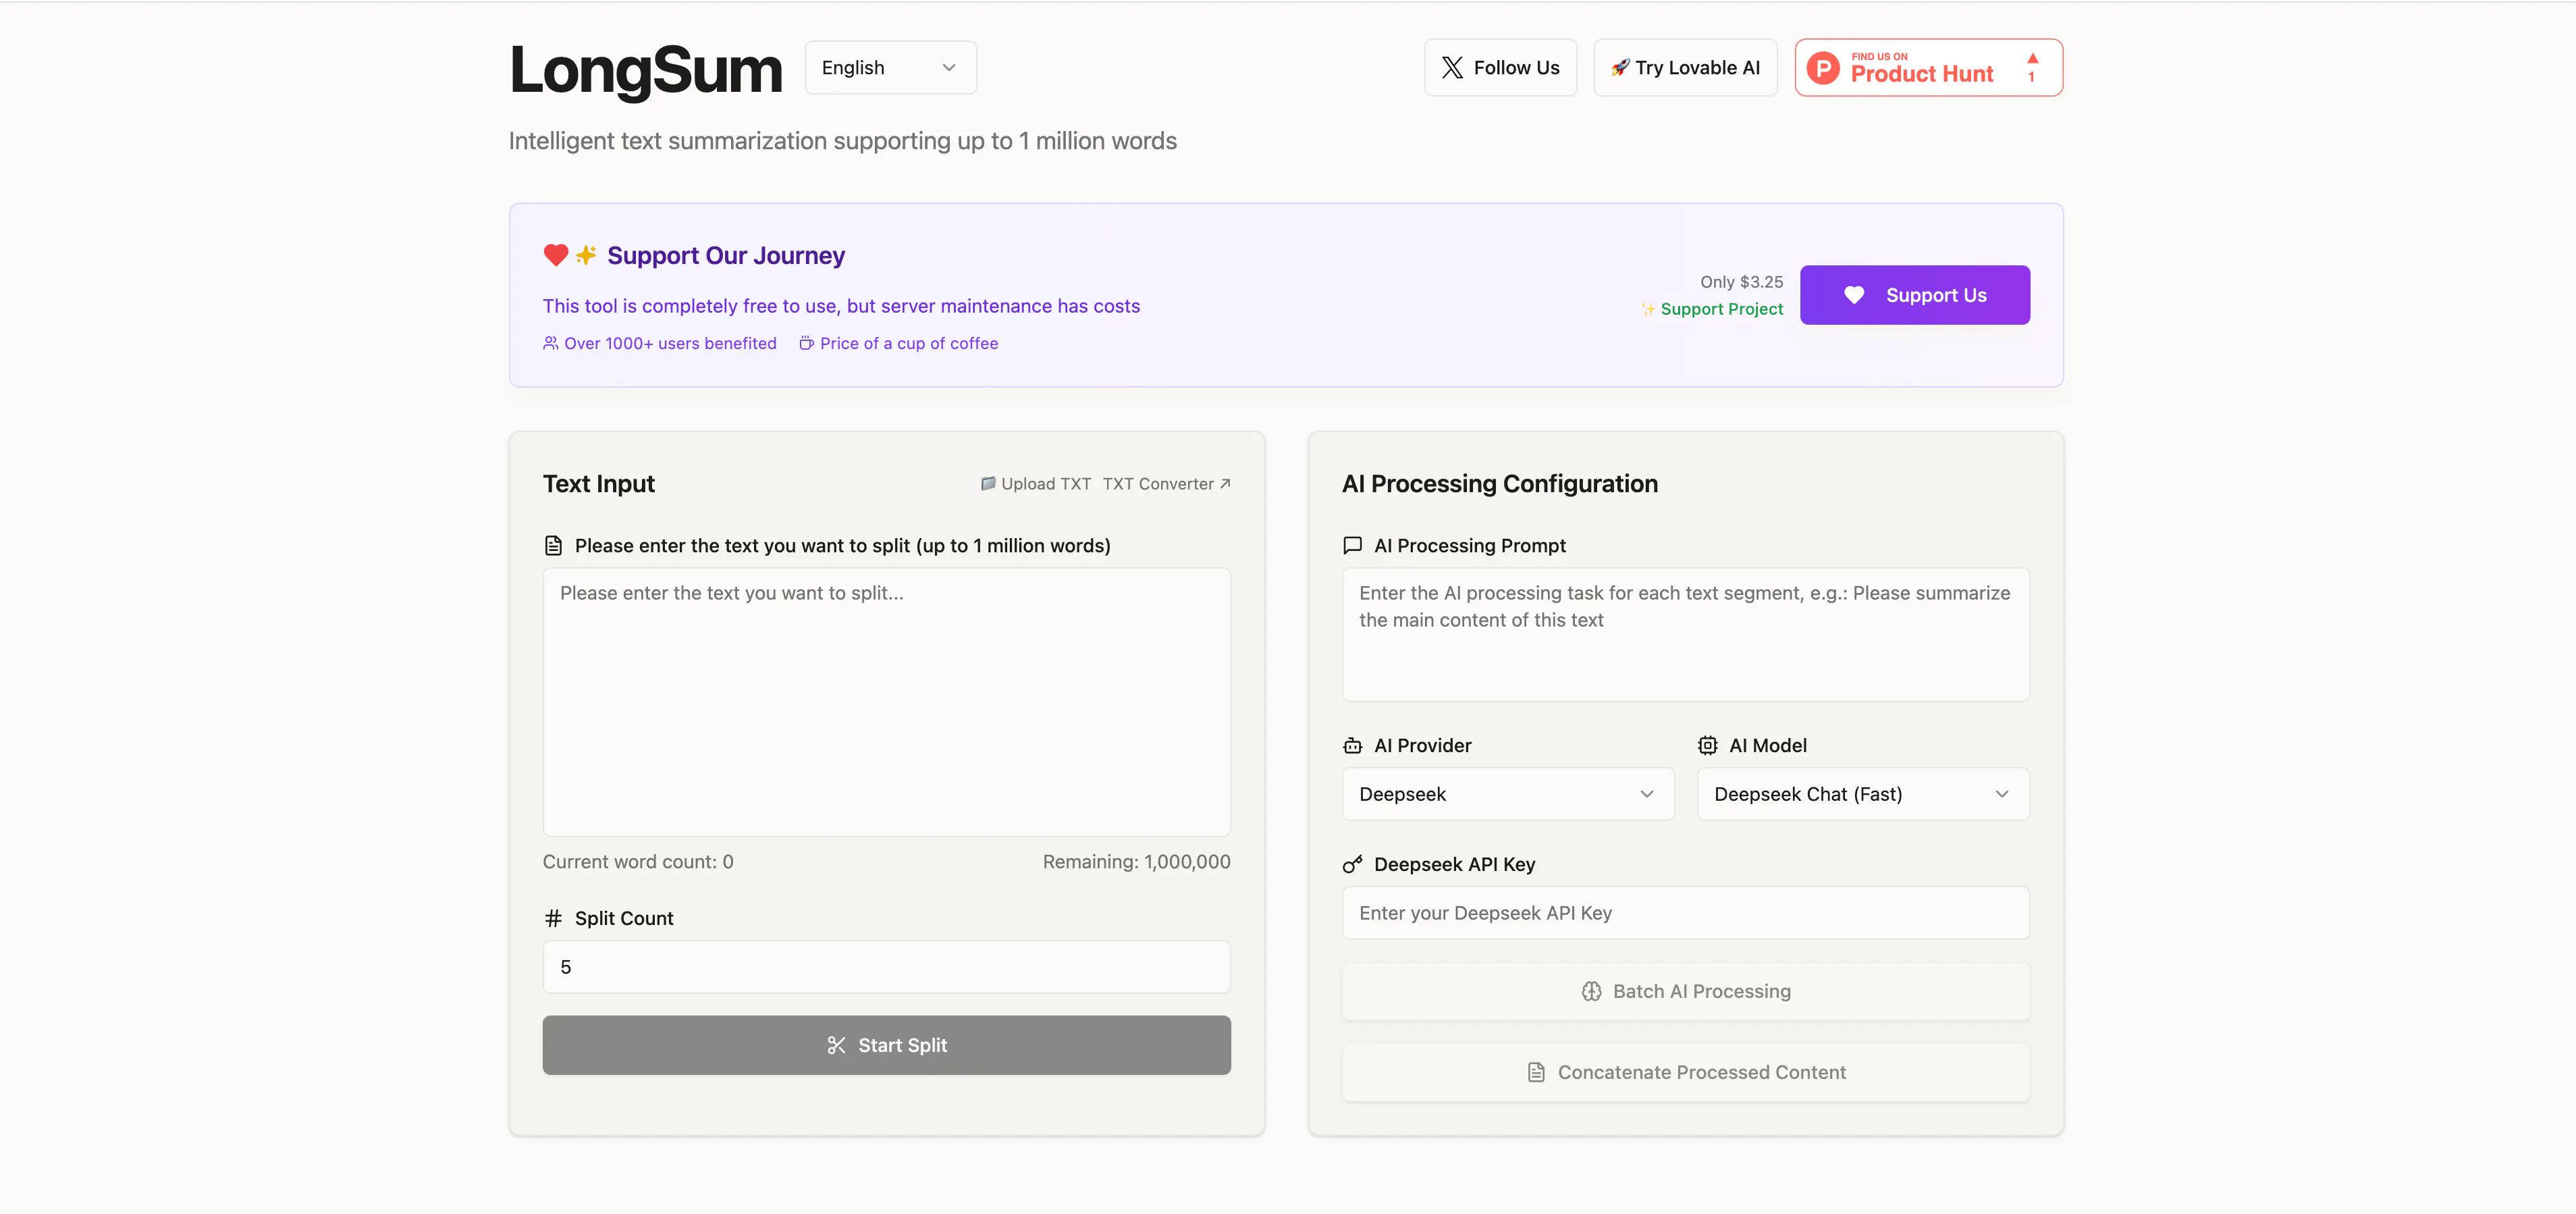Click the brain icon in Batch AI Processing
This screenshot has height=1214, width=2576.
click(1591, 991)
